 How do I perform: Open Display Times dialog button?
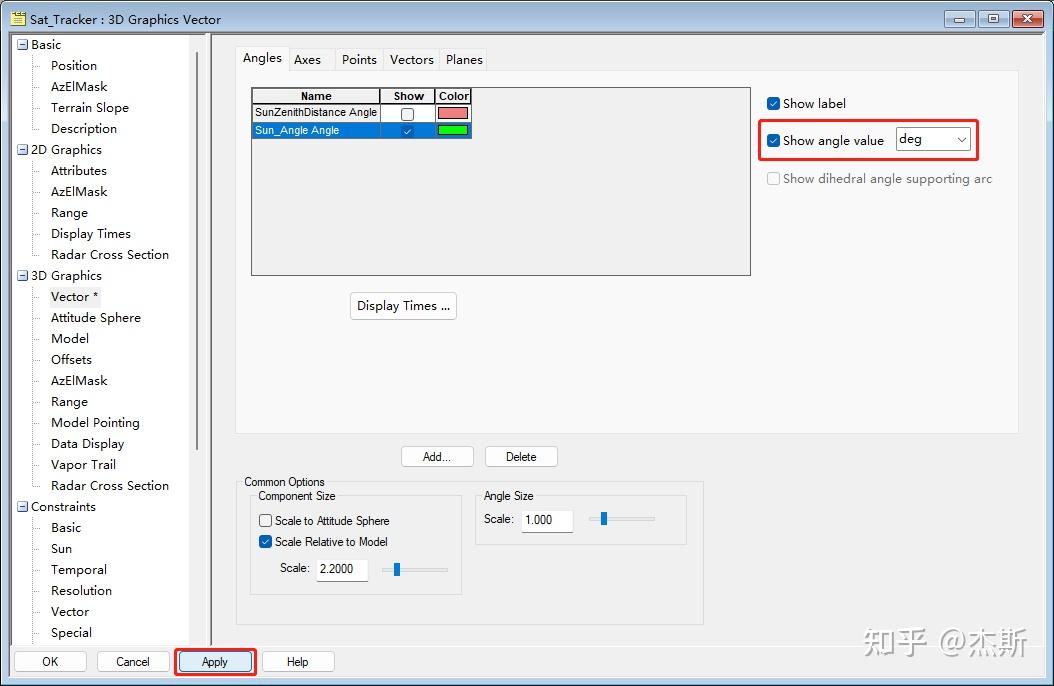tap(403, 306)
